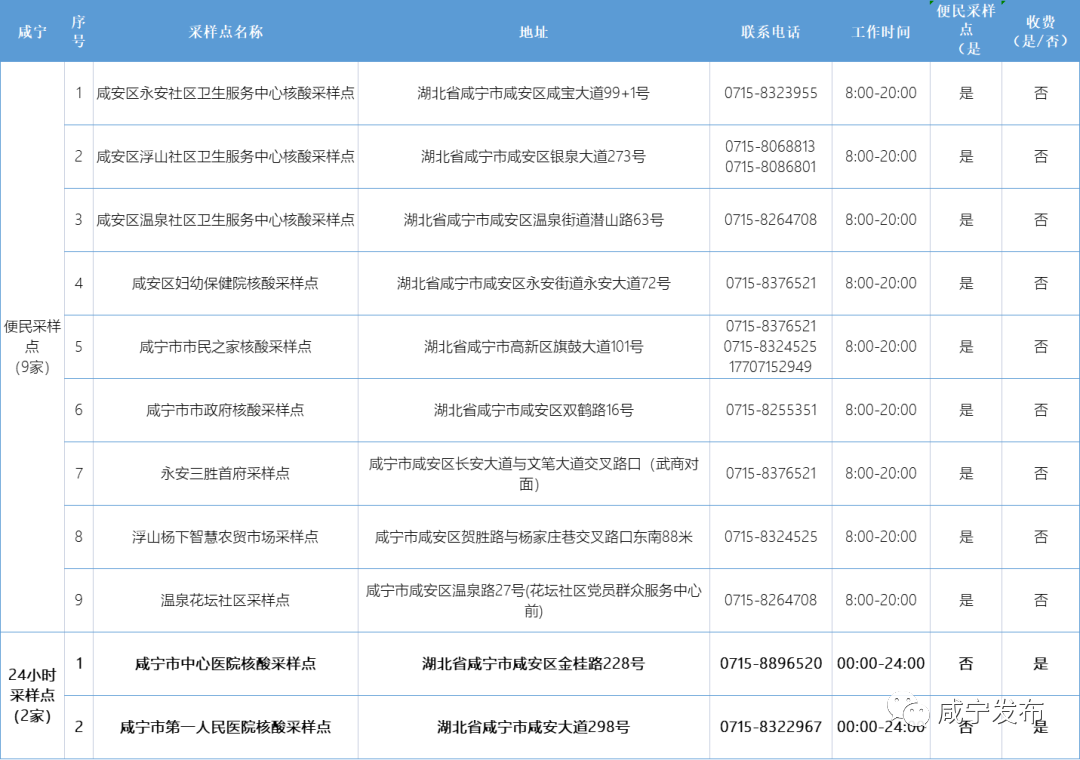The height and width of the screenshot is (760, 1080).
Task: Click phone number 0715-8896520
Action: click(770, 663)
